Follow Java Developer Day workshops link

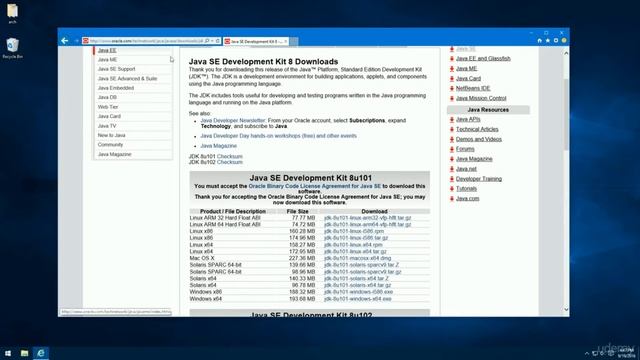(278, 136)
